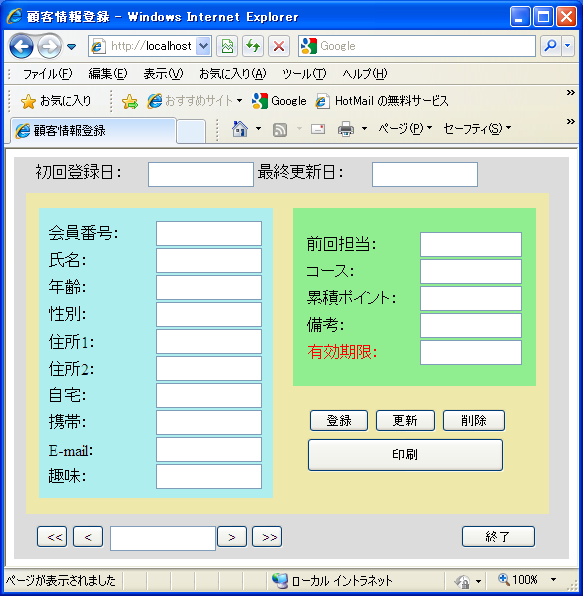Open the ページ(P) dropdown menu
This screenshot has width=583, height=596.
pyautogui.click(x=405, y=128)
